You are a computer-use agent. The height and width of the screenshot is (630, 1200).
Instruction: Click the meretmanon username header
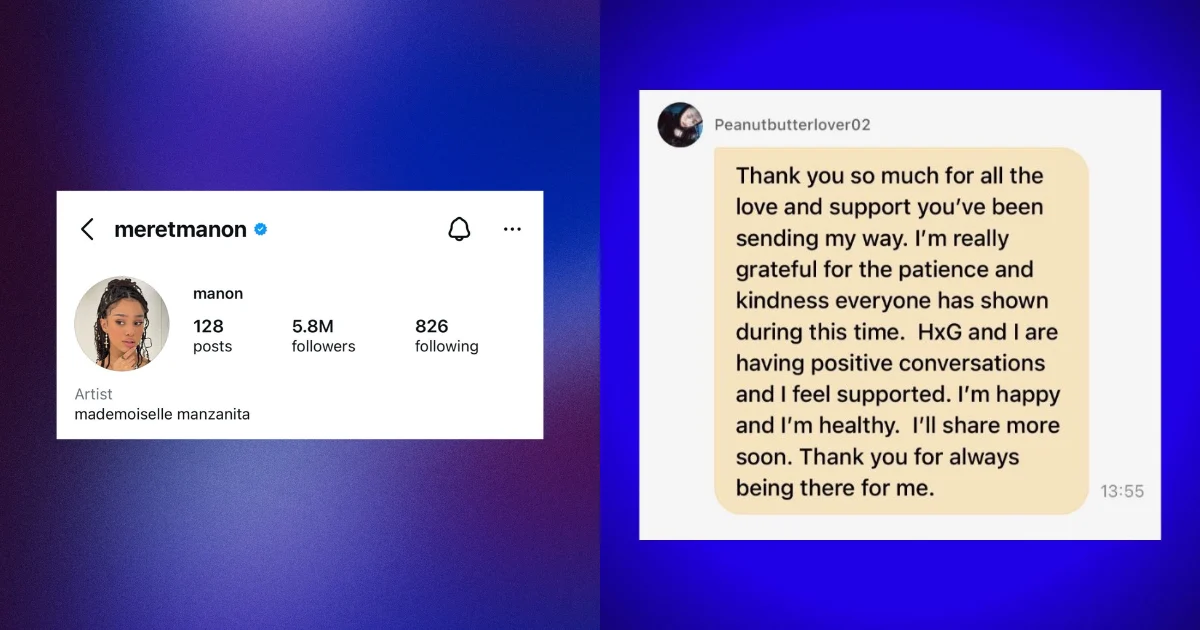(x=180, y=229)
